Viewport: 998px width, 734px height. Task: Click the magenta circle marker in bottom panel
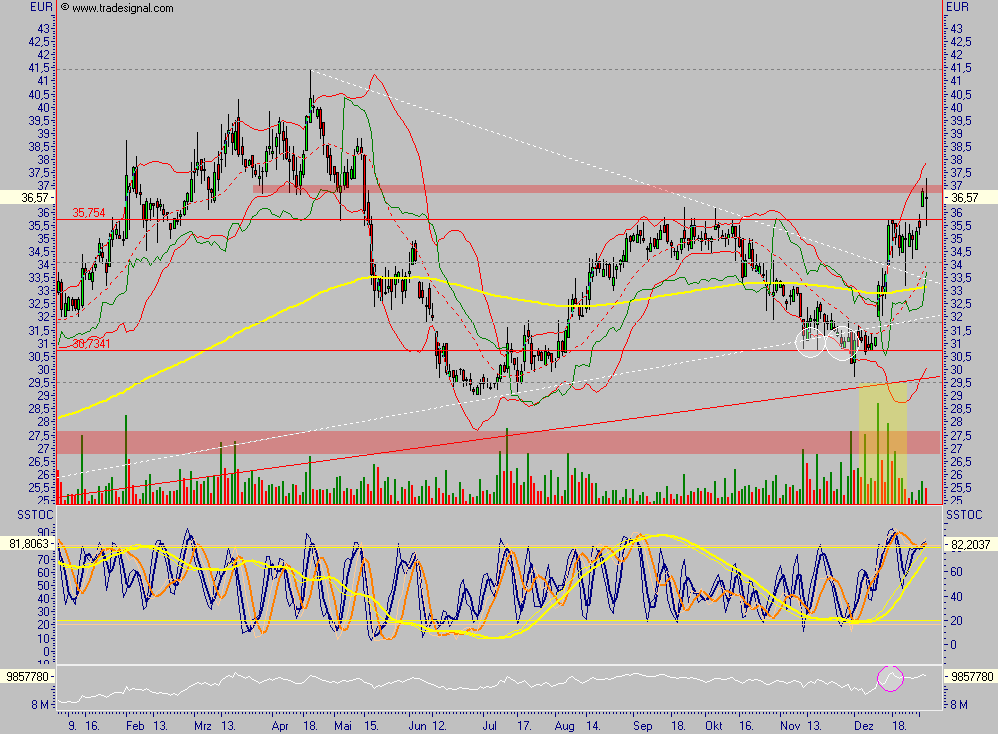click(889, 678)
